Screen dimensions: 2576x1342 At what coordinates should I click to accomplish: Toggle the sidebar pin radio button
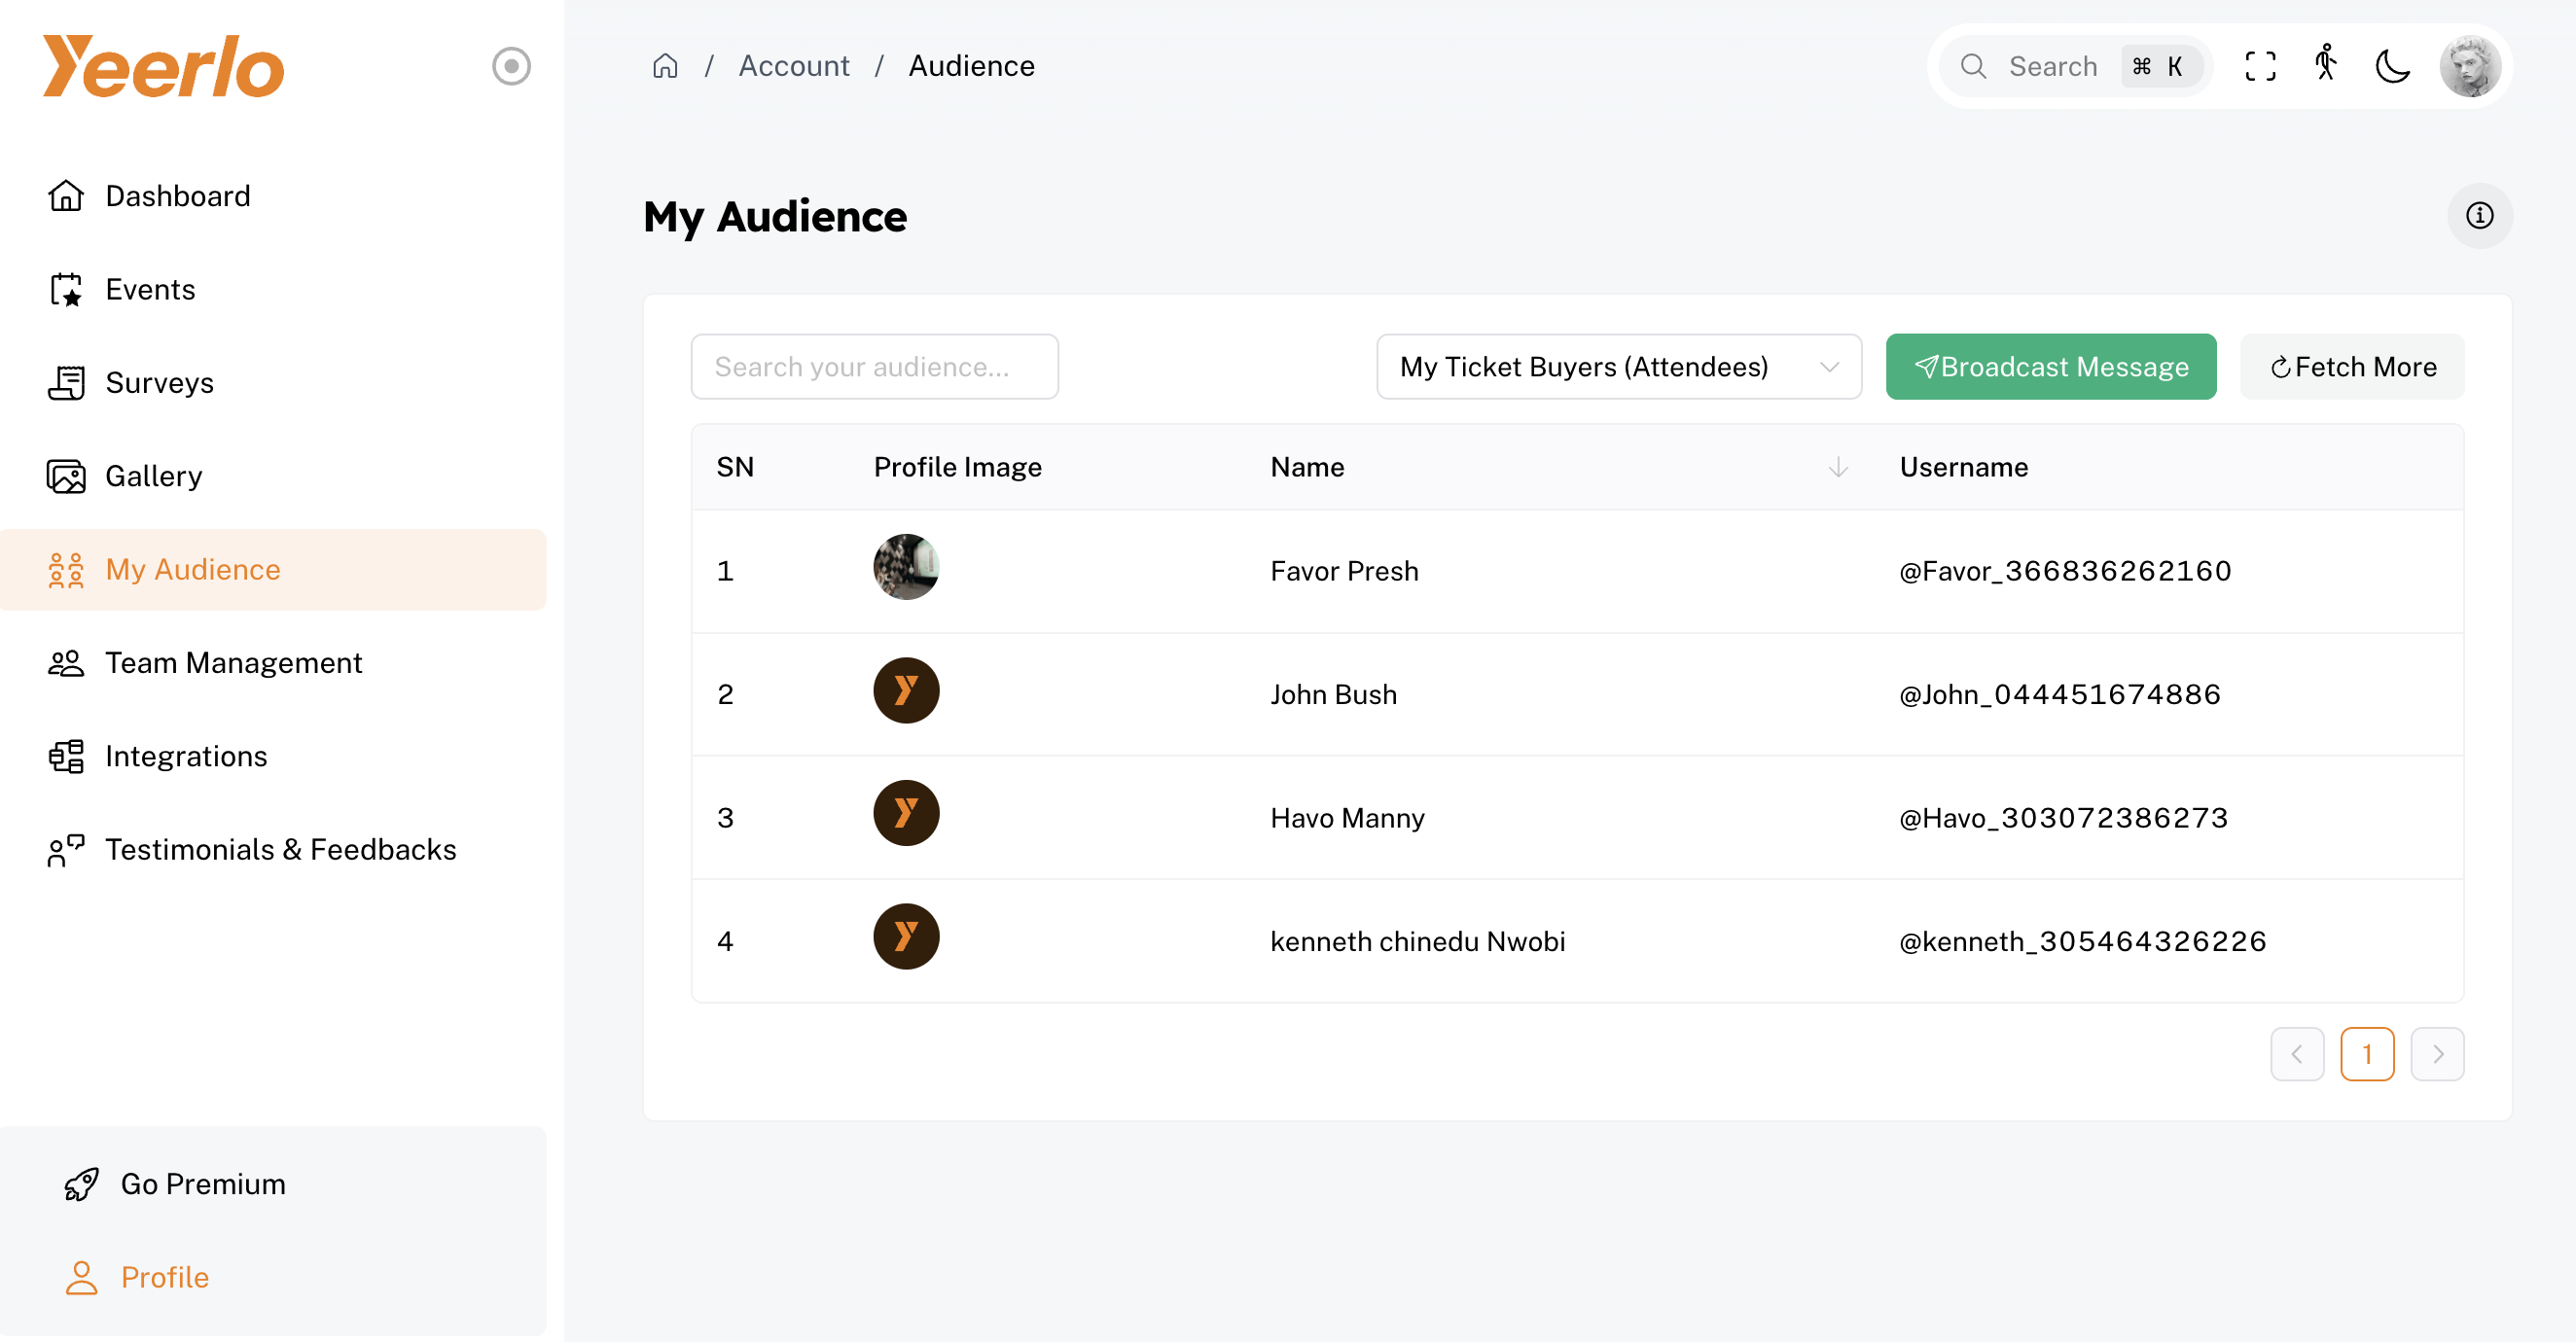[511, 66]
